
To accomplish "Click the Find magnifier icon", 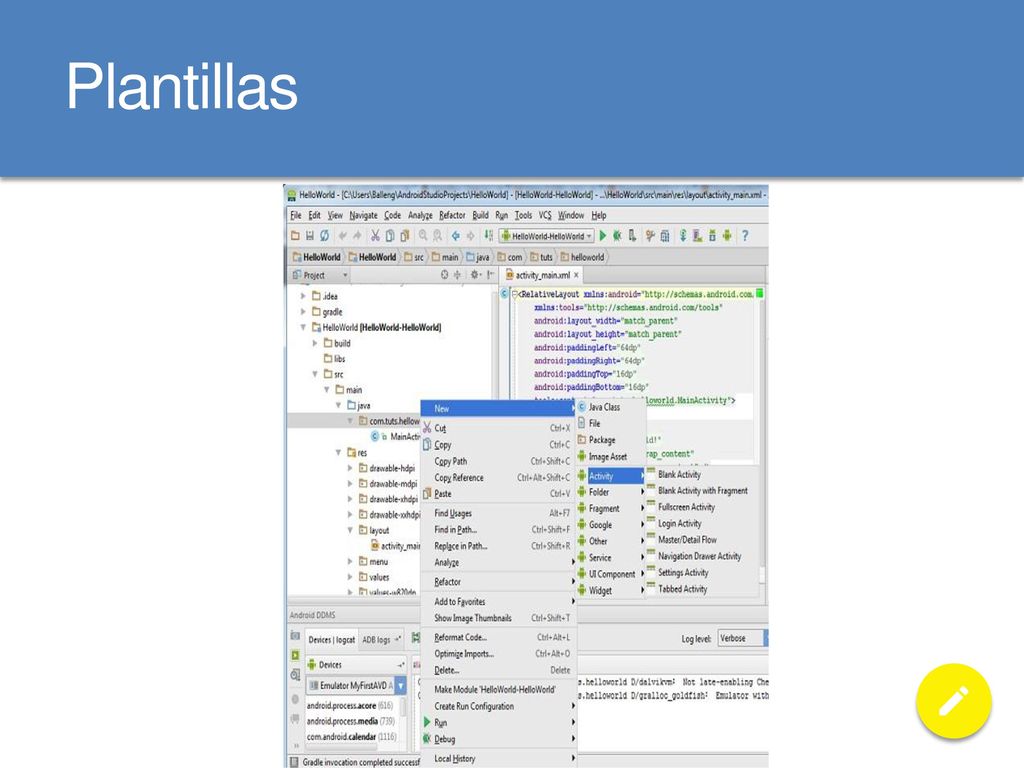I will [423, 236].
